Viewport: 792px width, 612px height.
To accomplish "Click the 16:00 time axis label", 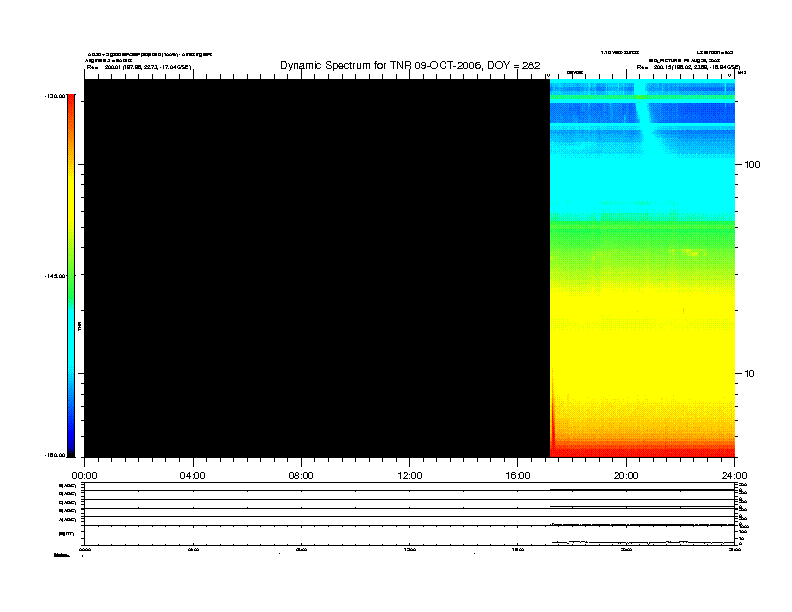I will 518,476.
